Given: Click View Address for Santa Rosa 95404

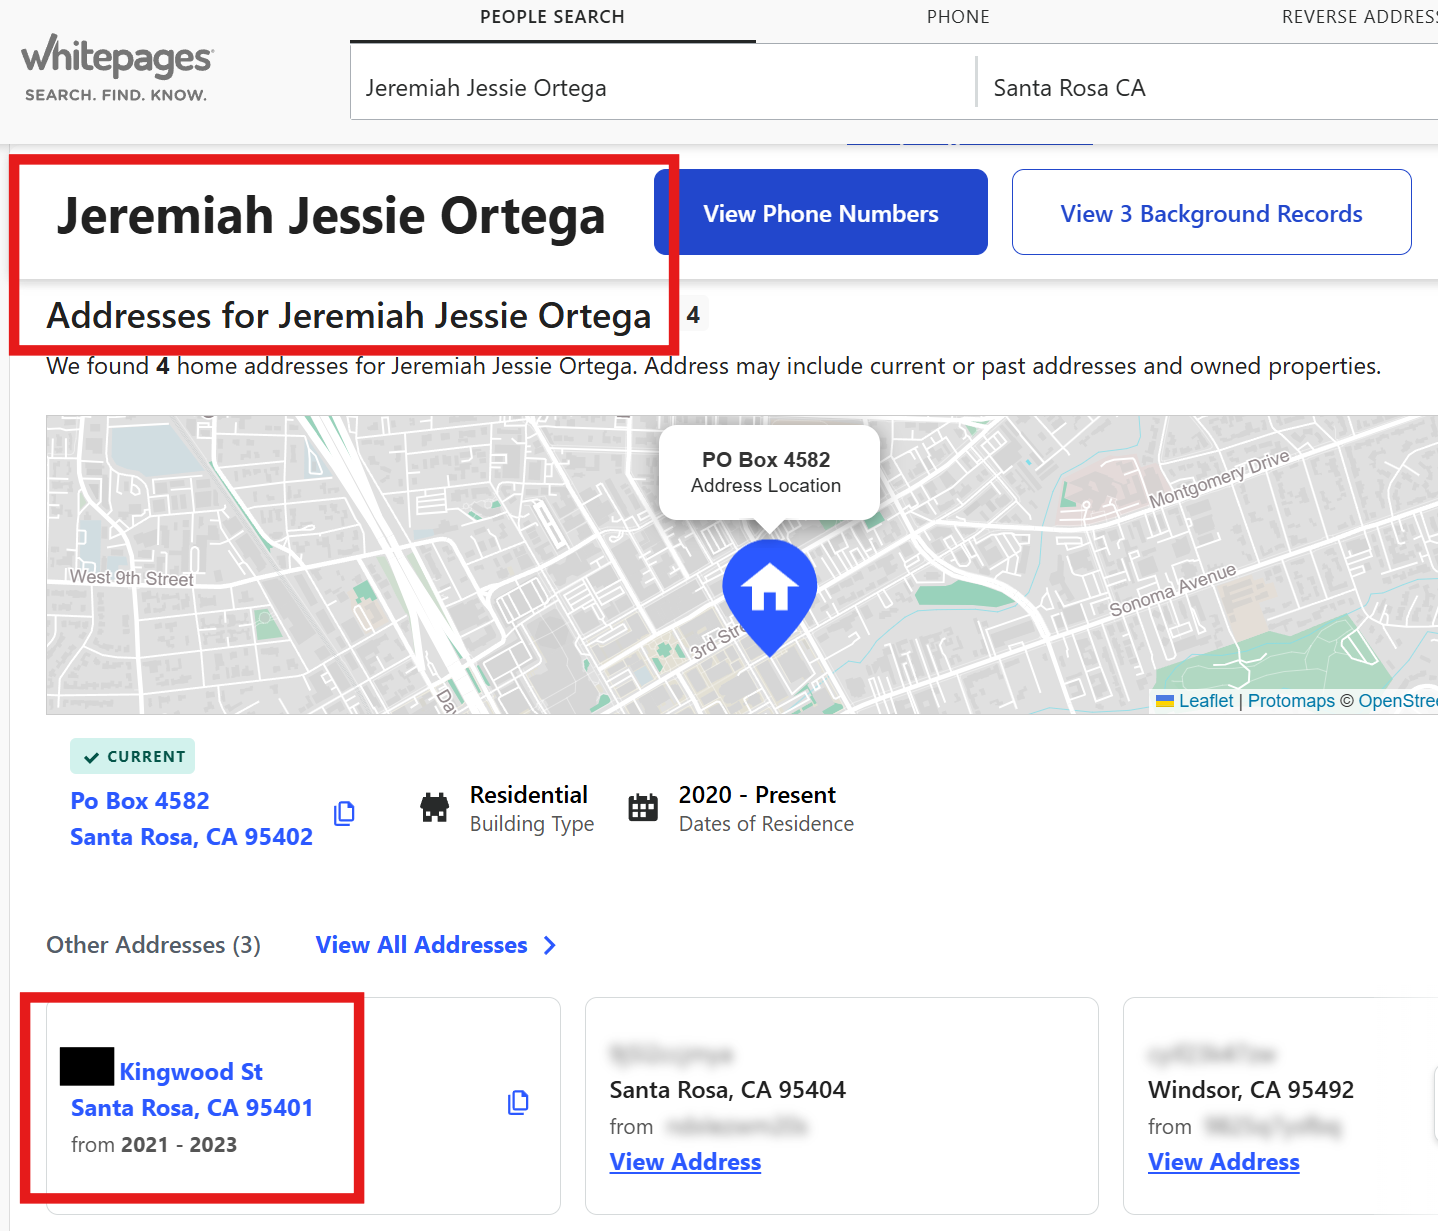Looking at the screenshot, I should (685, 1162).
